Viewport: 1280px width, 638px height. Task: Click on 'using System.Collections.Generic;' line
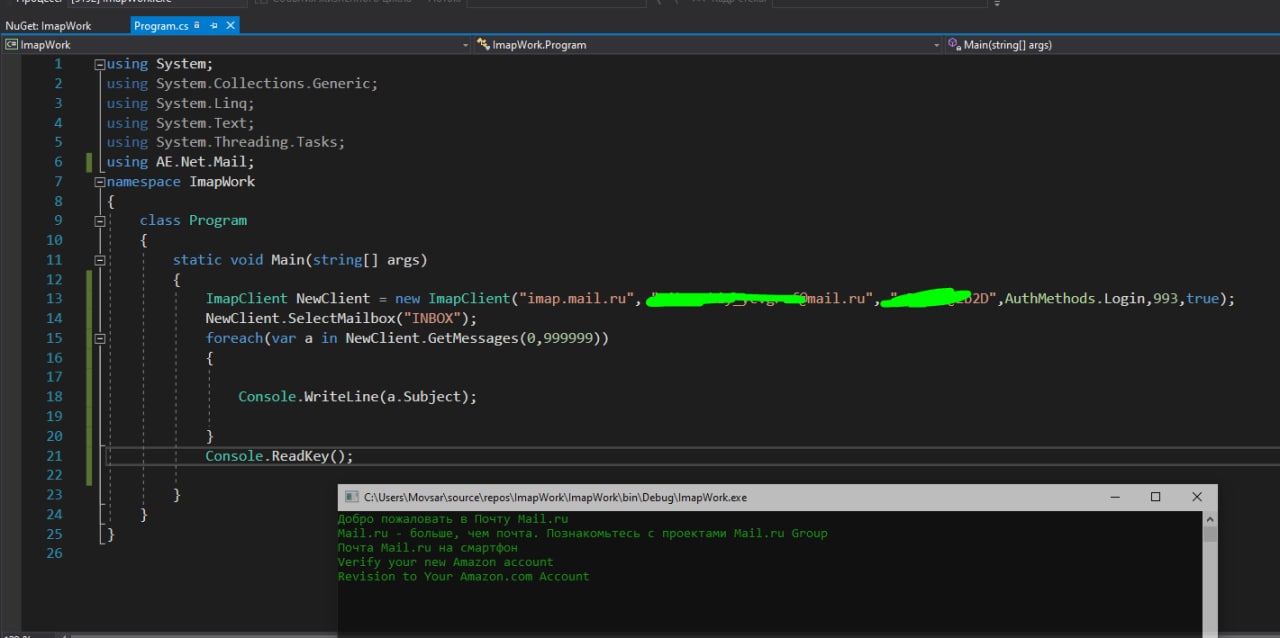click(x=242, y=84)
